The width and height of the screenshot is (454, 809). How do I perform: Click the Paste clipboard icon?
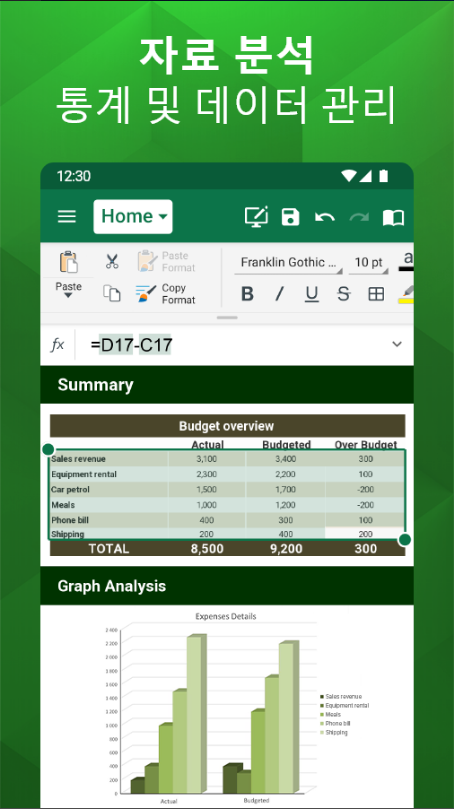point(69,262)
